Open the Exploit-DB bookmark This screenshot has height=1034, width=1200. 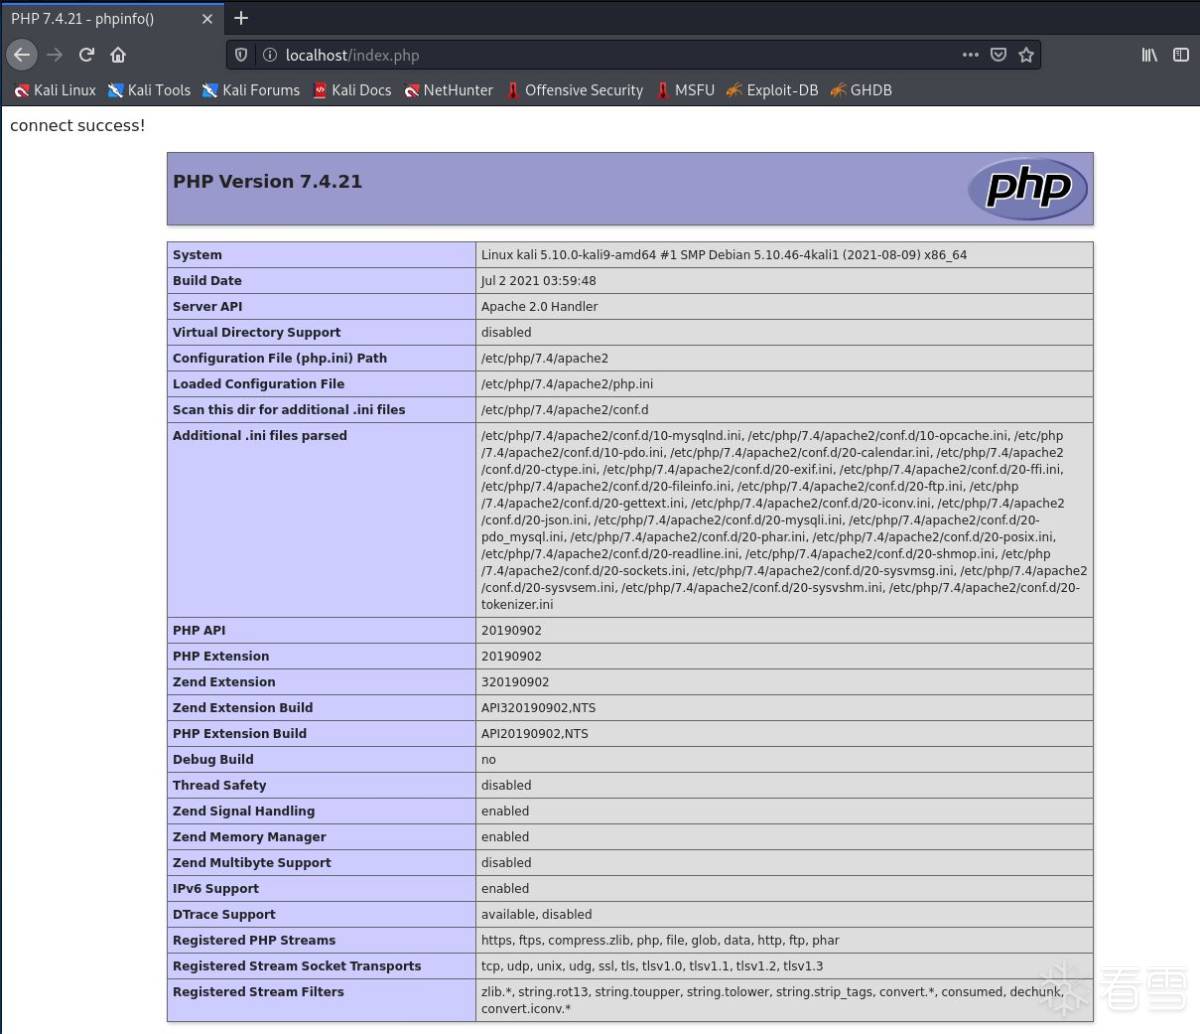point(772,90)
